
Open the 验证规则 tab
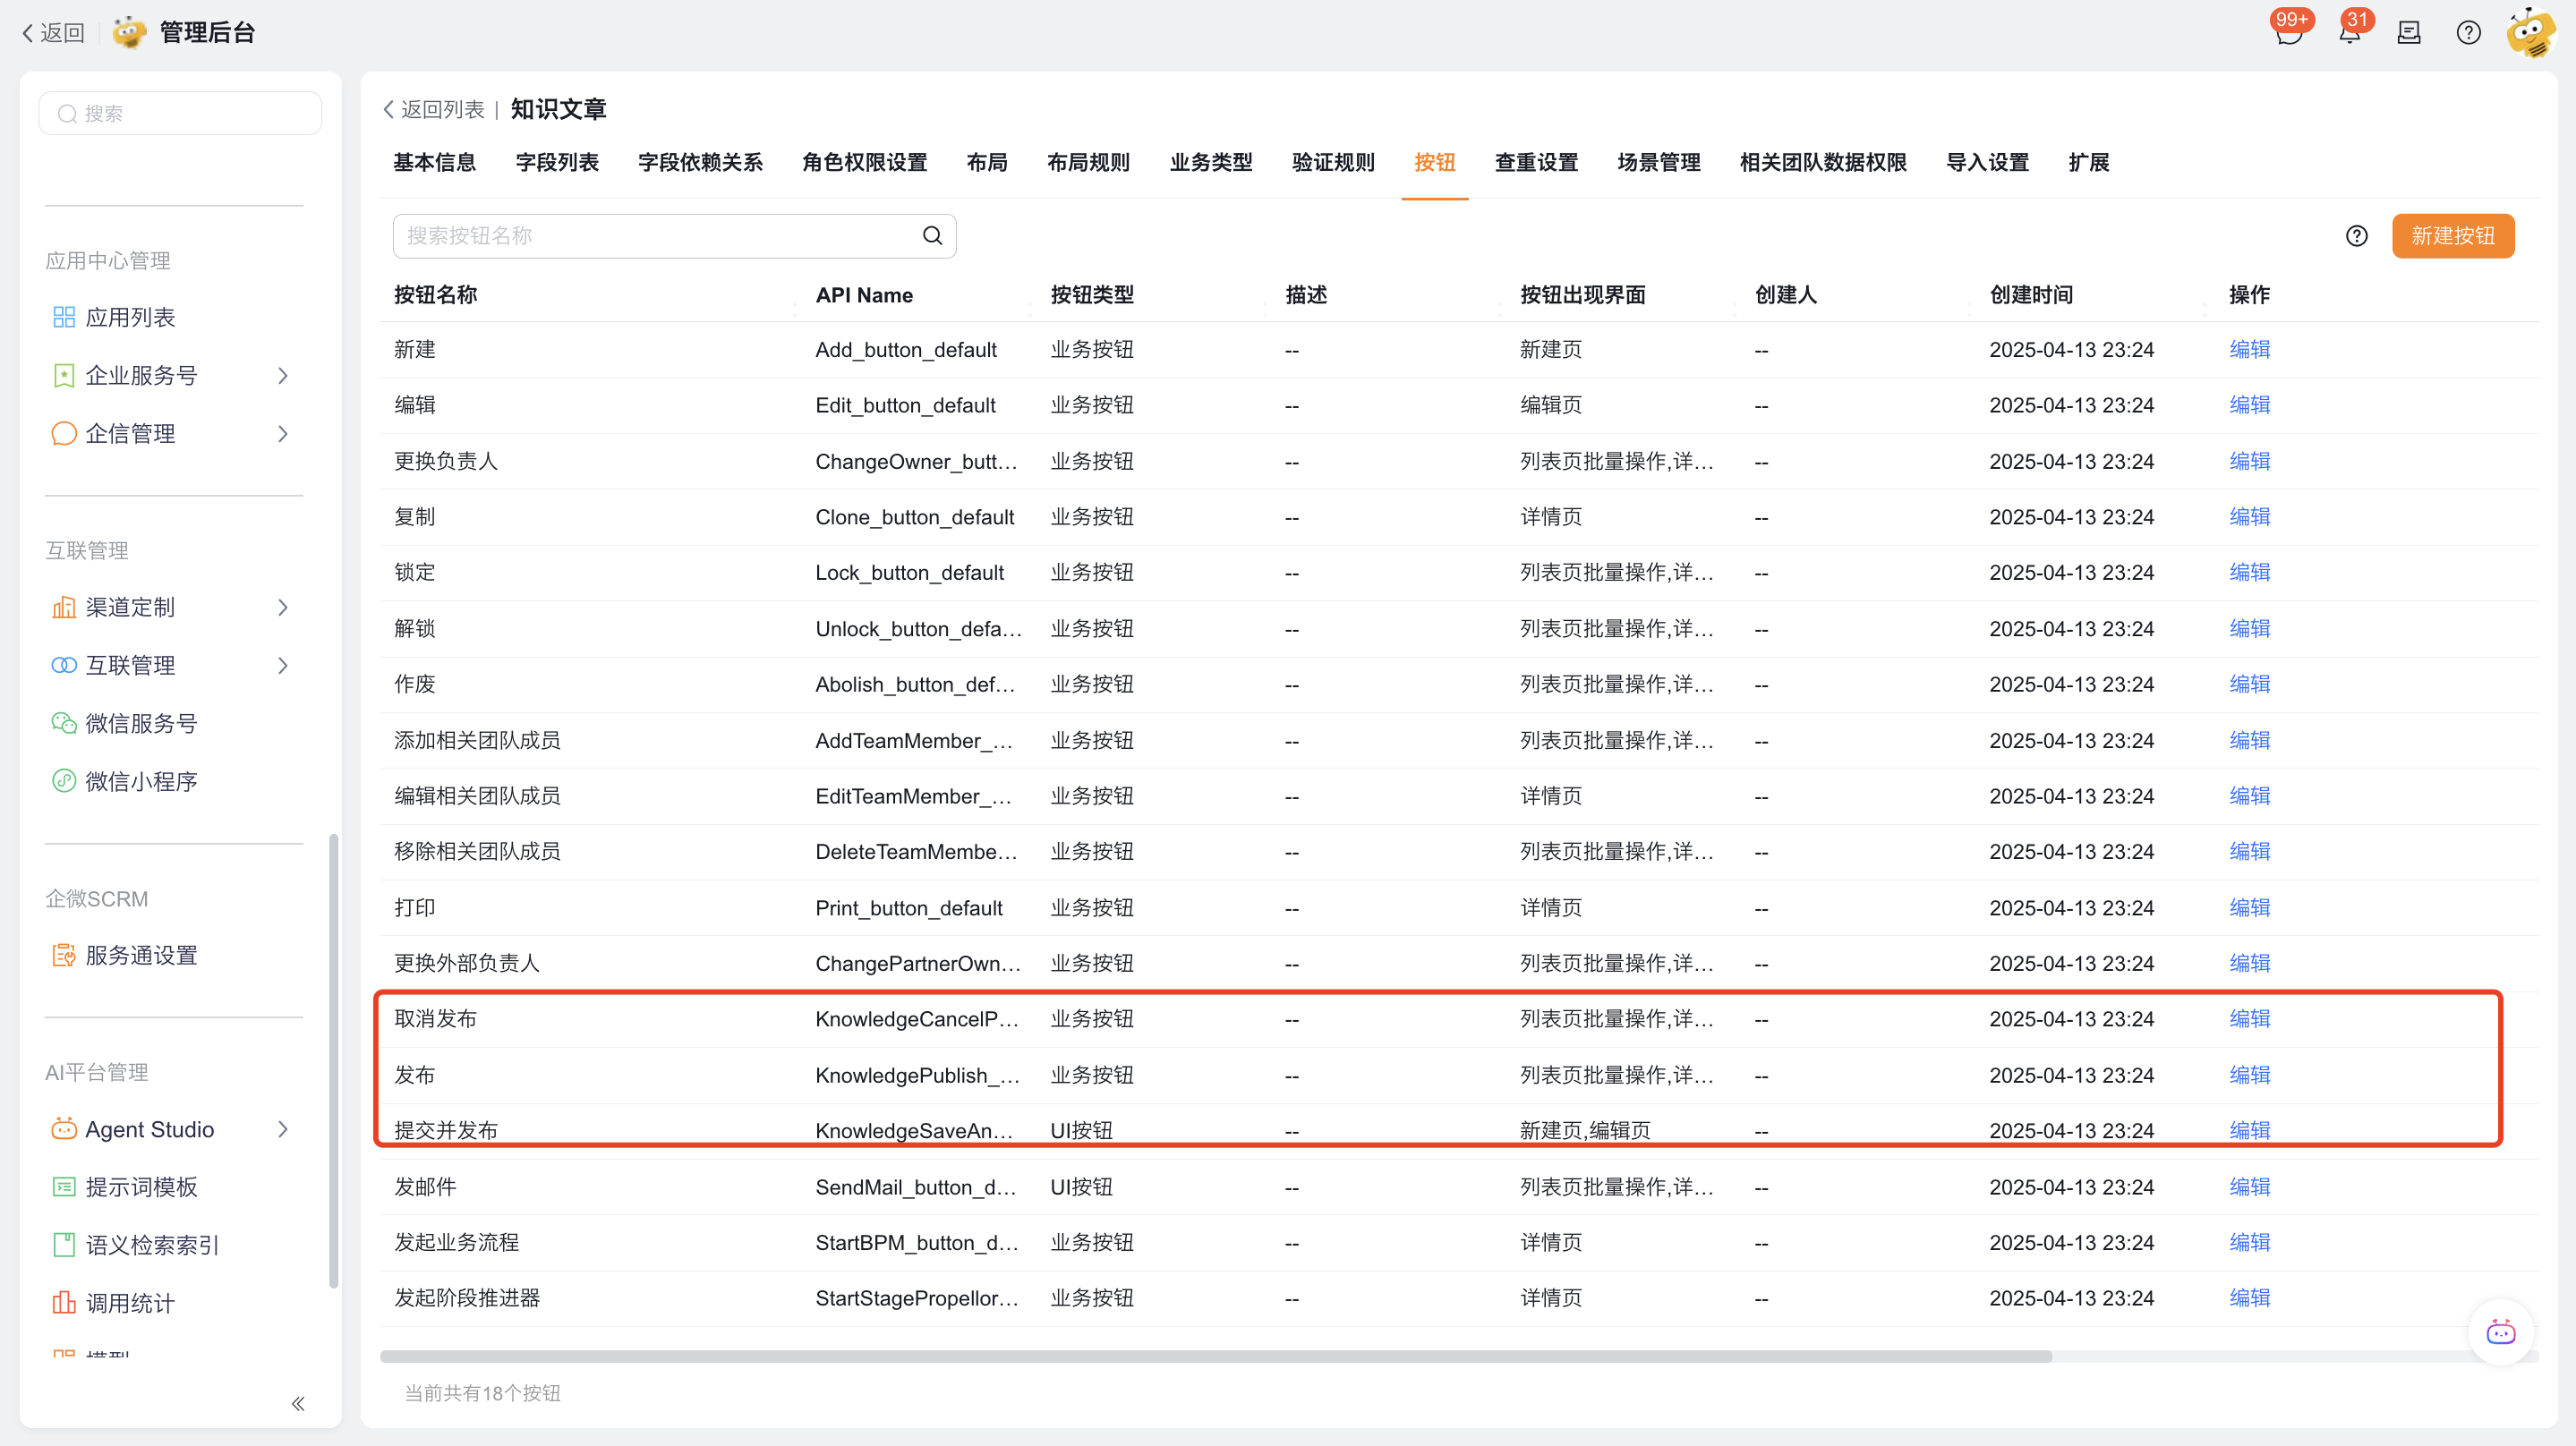click(1333, 163)
